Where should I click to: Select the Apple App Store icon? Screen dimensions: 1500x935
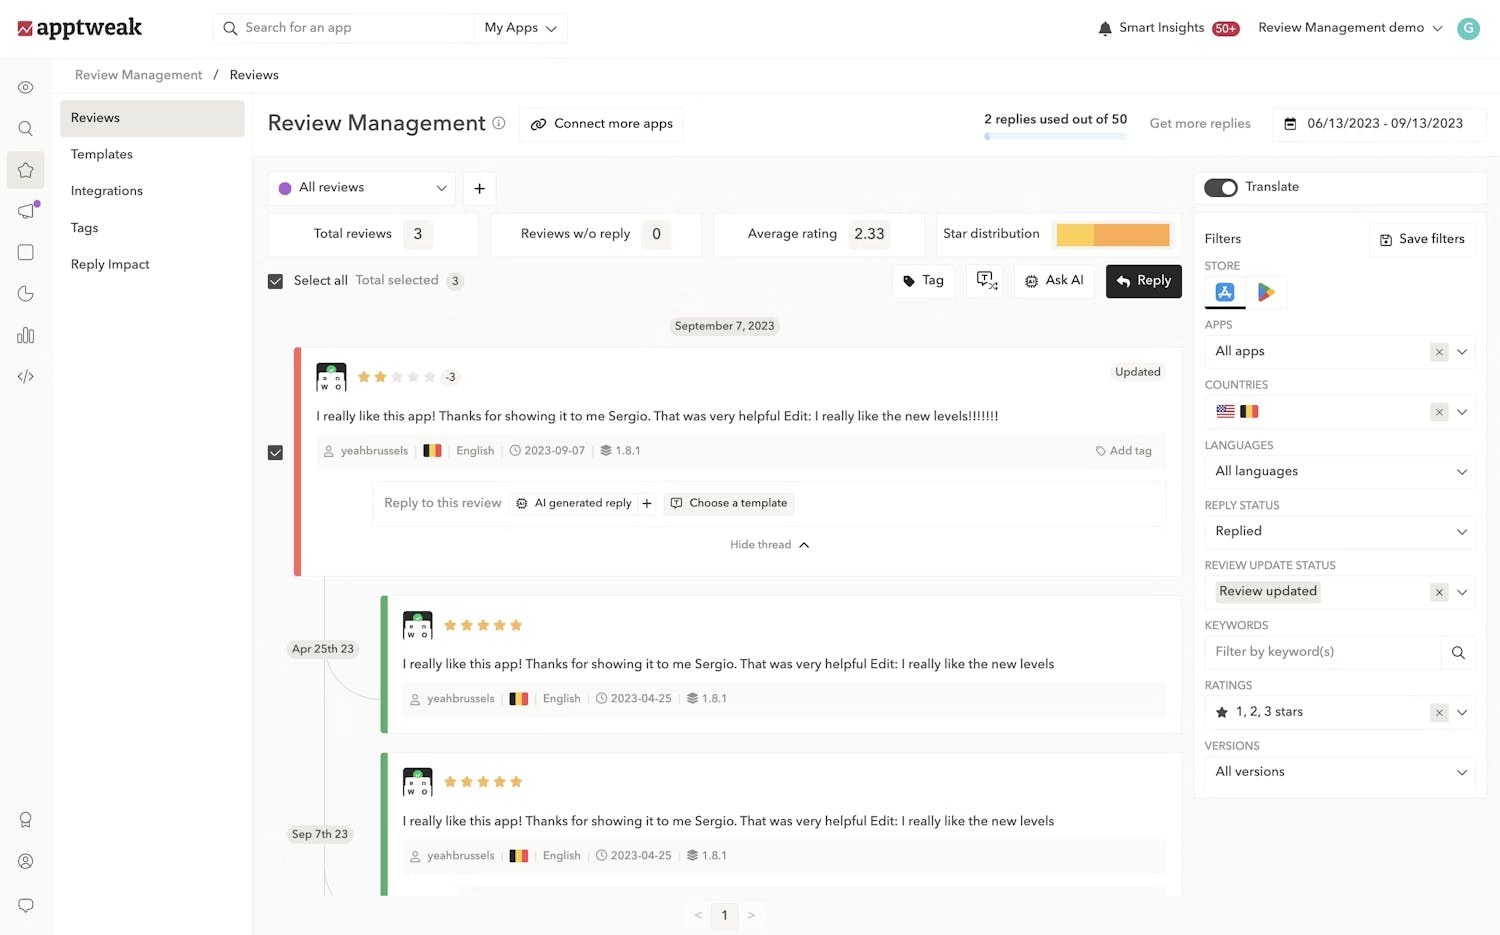(x=1225, y=292)
